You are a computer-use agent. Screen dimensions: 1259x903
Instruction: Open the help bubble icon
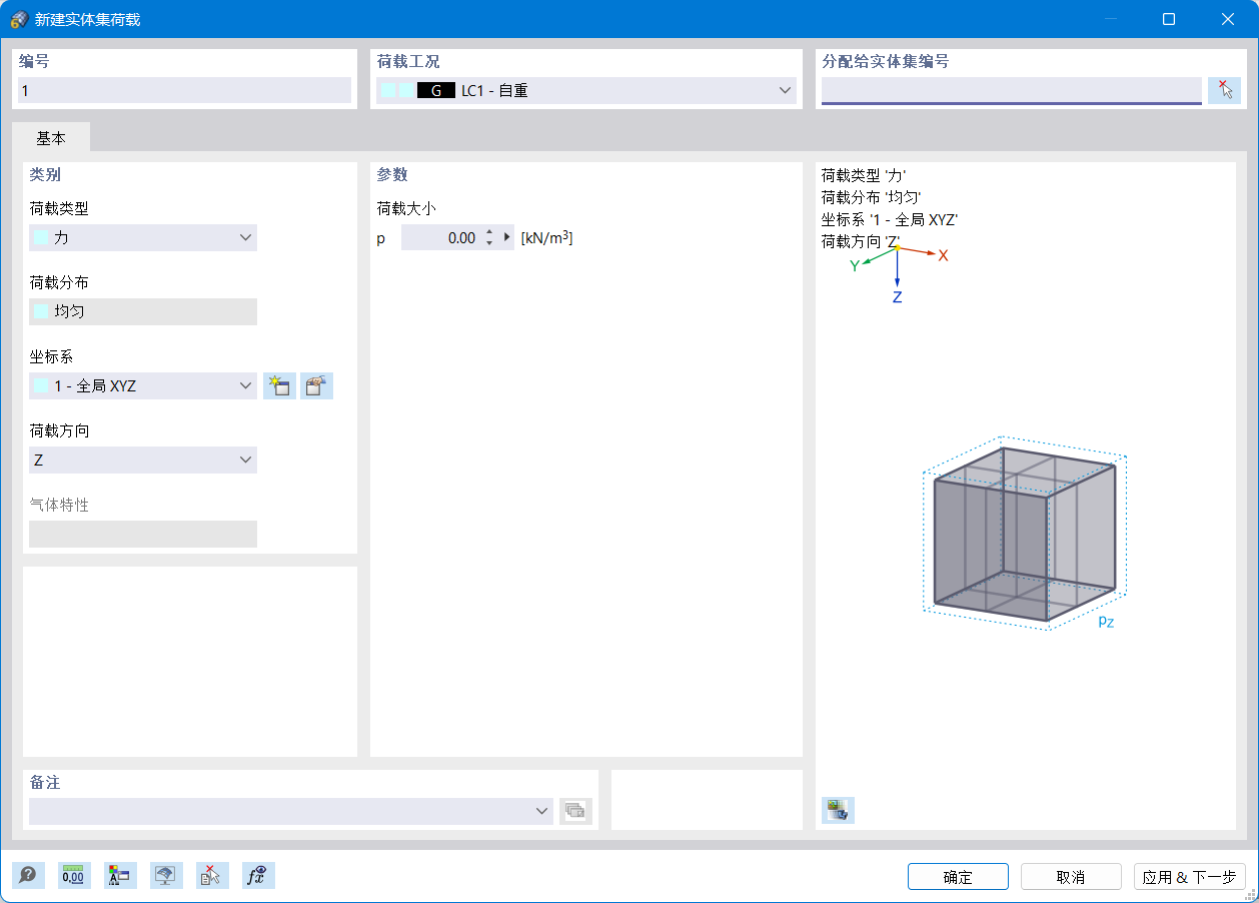pyautogui.click(x=29, y=875)
